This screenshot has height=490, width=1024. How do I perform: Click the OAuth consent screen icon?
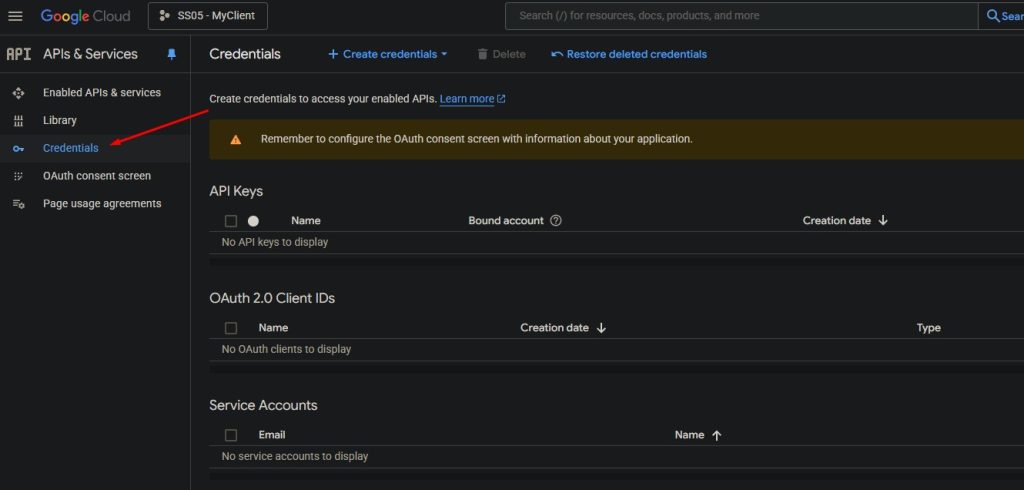[x=18, y=176]
